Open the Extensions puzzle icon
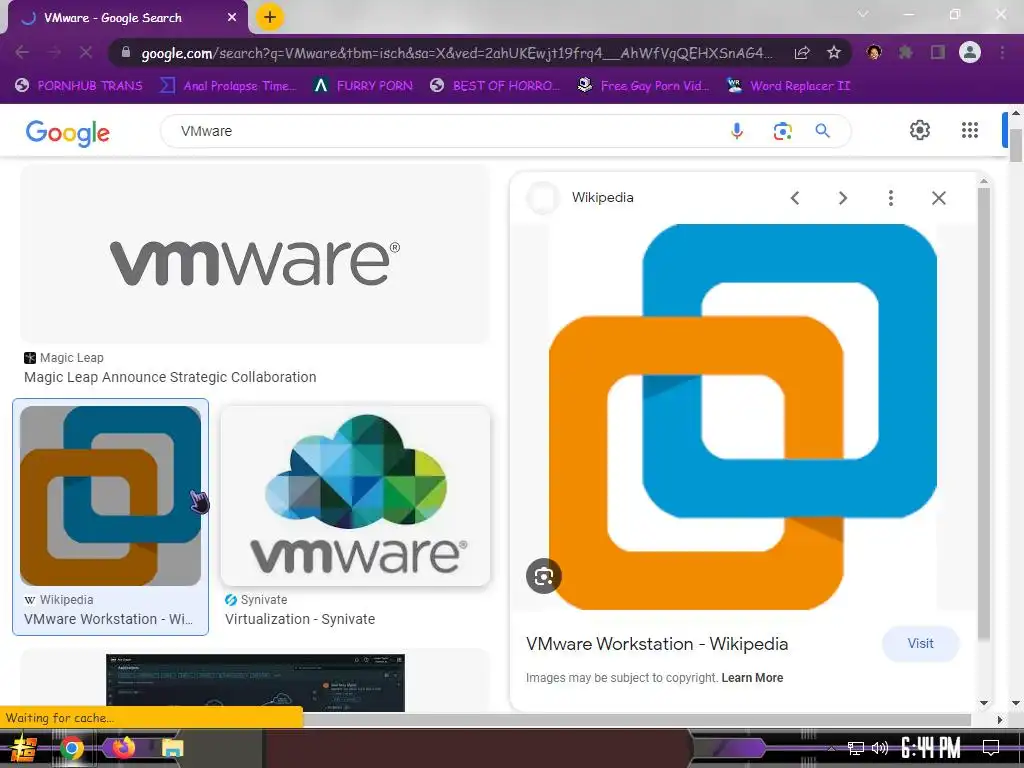This screenshot has height=768, width=1024. [905, 52]
